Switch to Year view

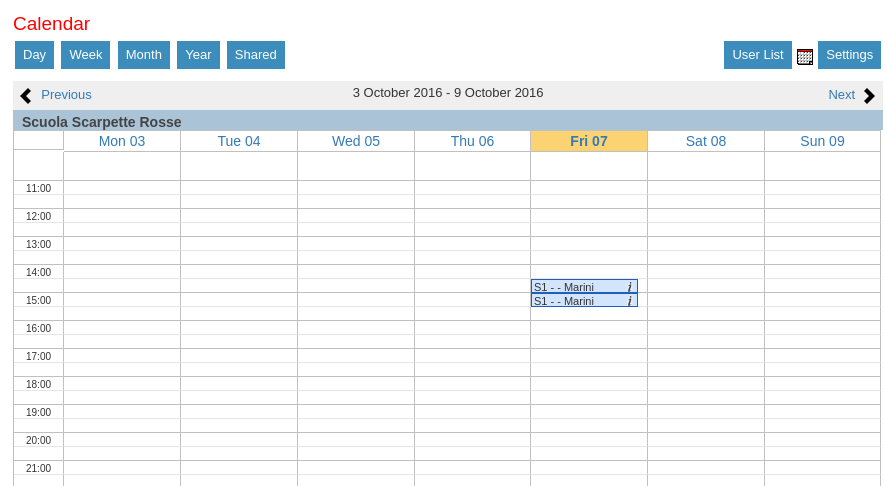click(x=198, y=55)
